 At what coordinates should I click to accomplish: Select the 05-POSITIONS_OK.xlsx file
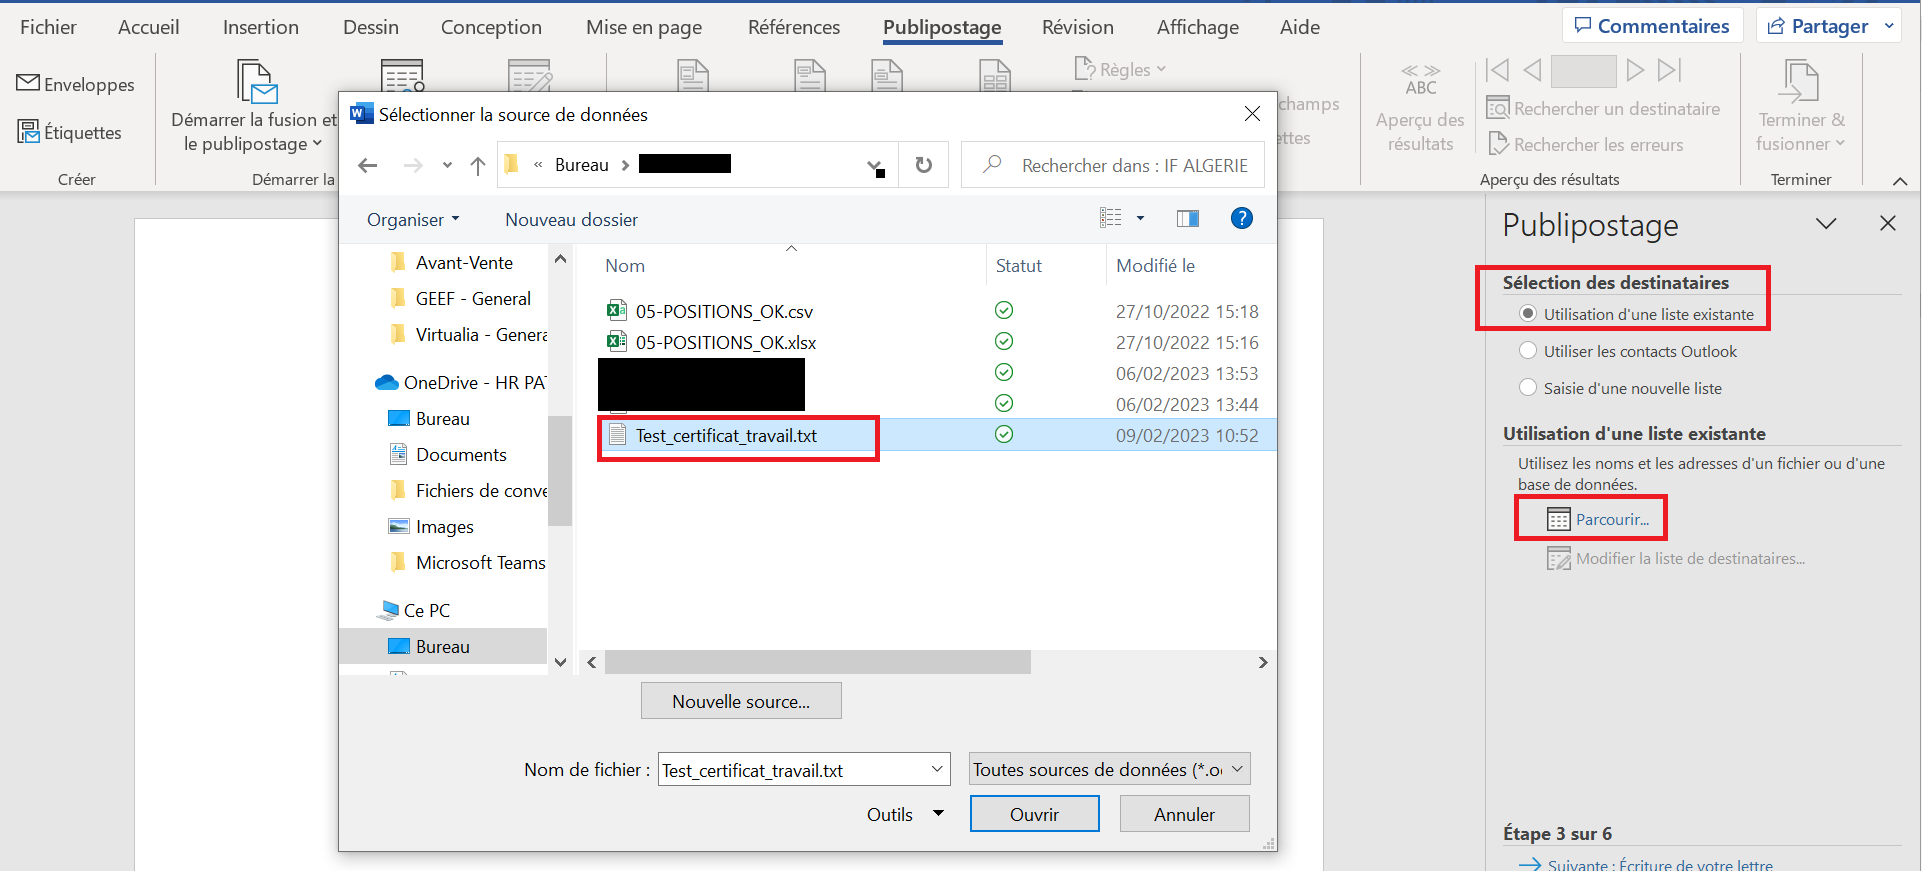(x=725, y=343)
